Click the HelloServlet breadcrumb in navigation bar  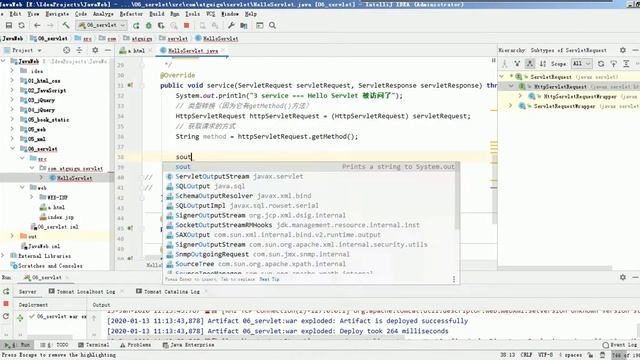pos(220,38)
